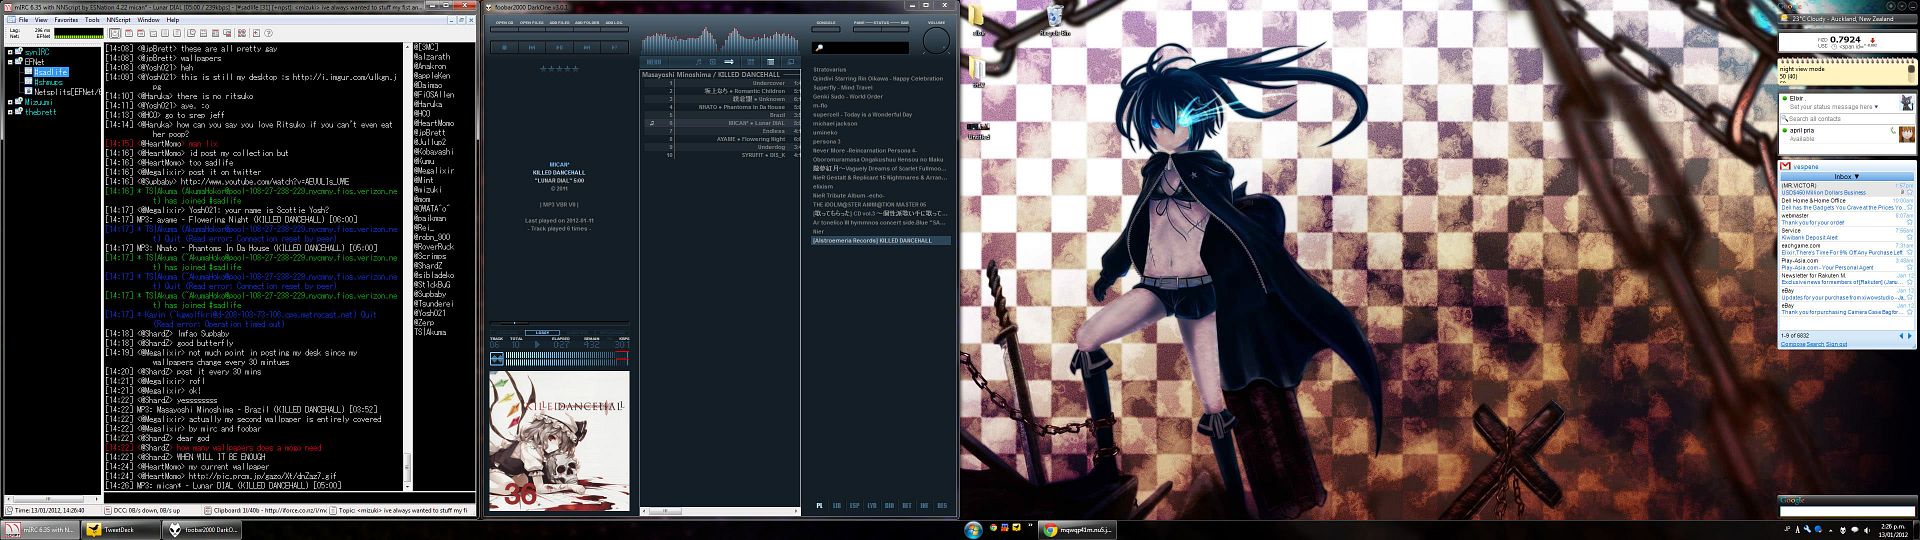Skip to next track in foobar2000
1920x540 pixels.
click(x=587, y=47)
